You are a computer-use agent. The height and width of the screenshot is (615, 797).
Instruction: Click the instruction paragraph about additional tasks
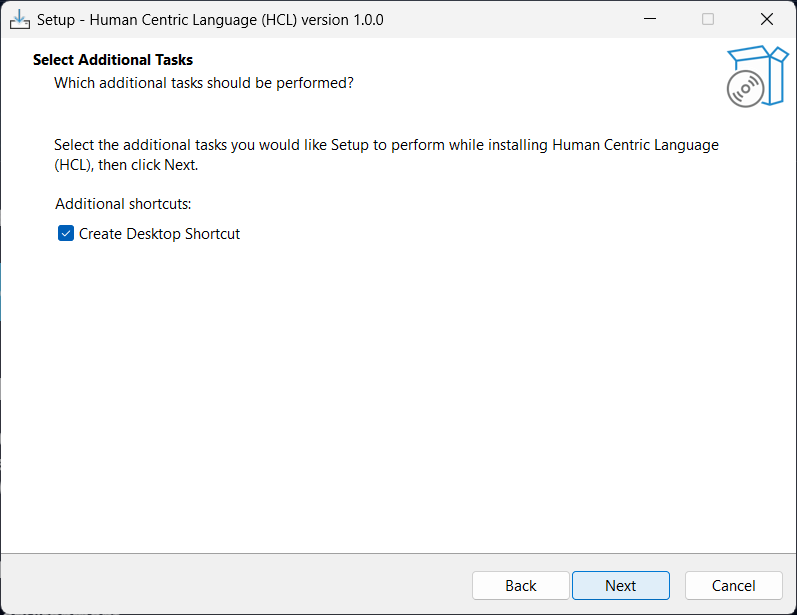tap(386, 155)
